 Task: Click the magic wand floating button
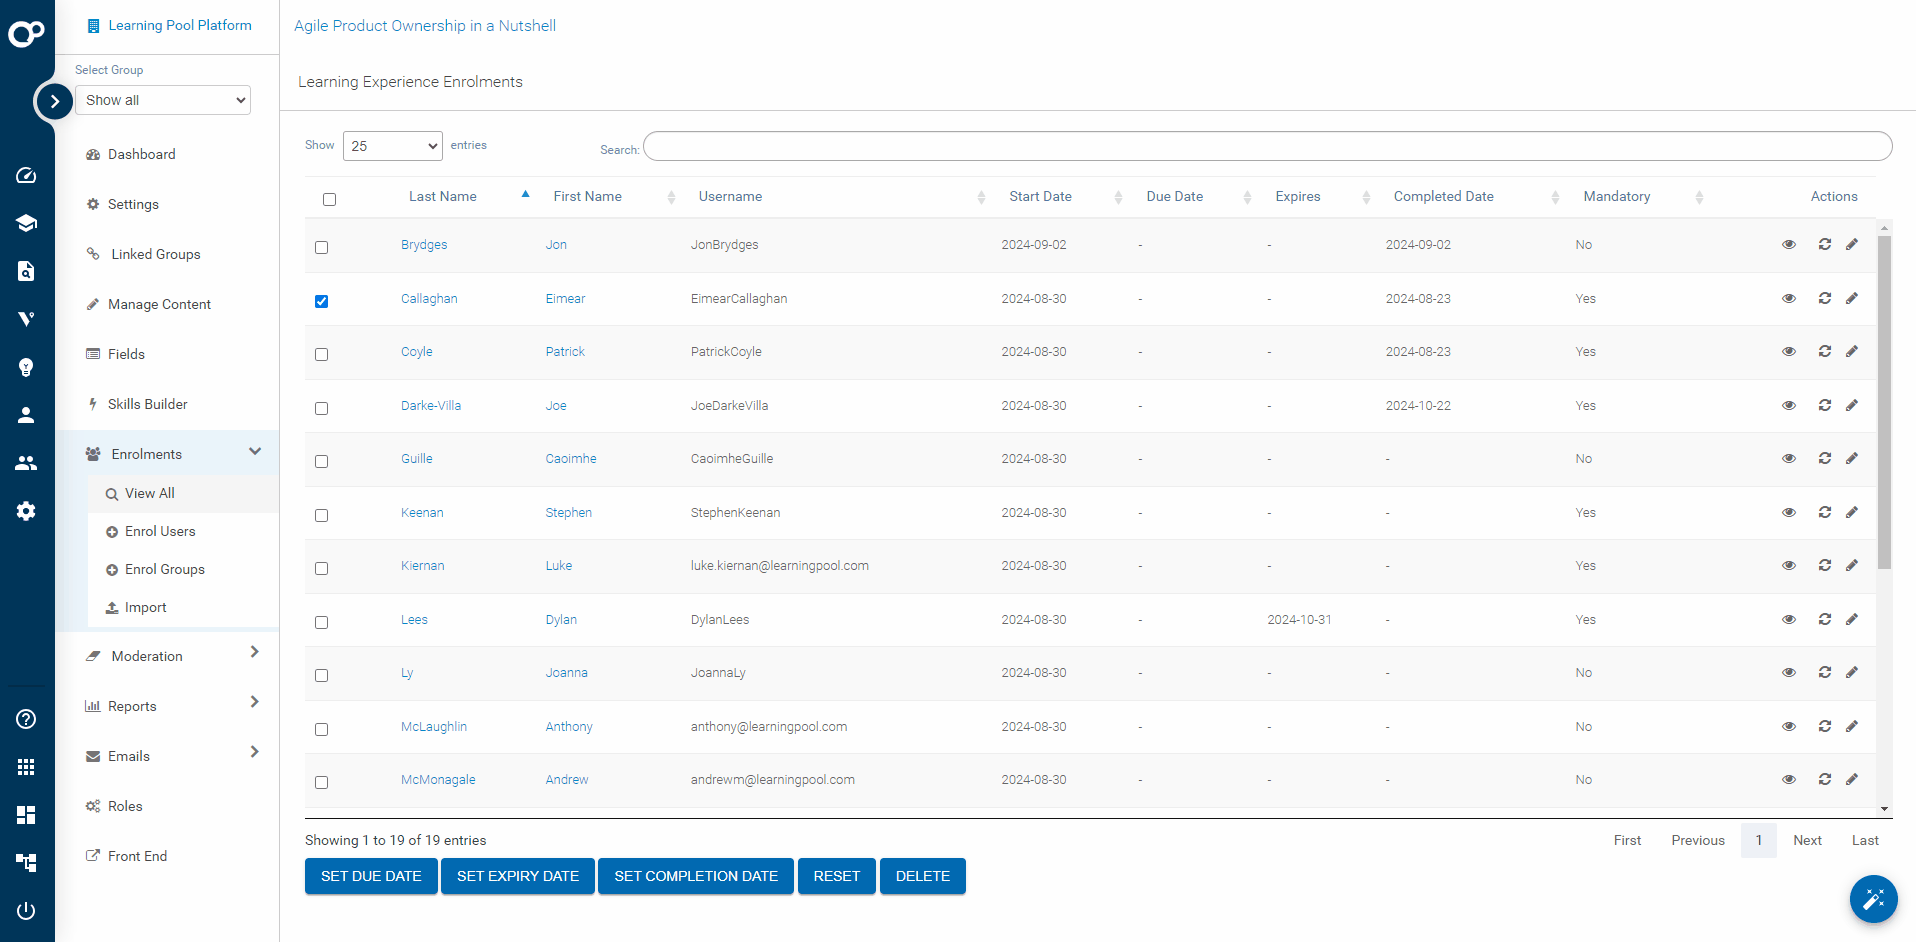(1873, 899)
